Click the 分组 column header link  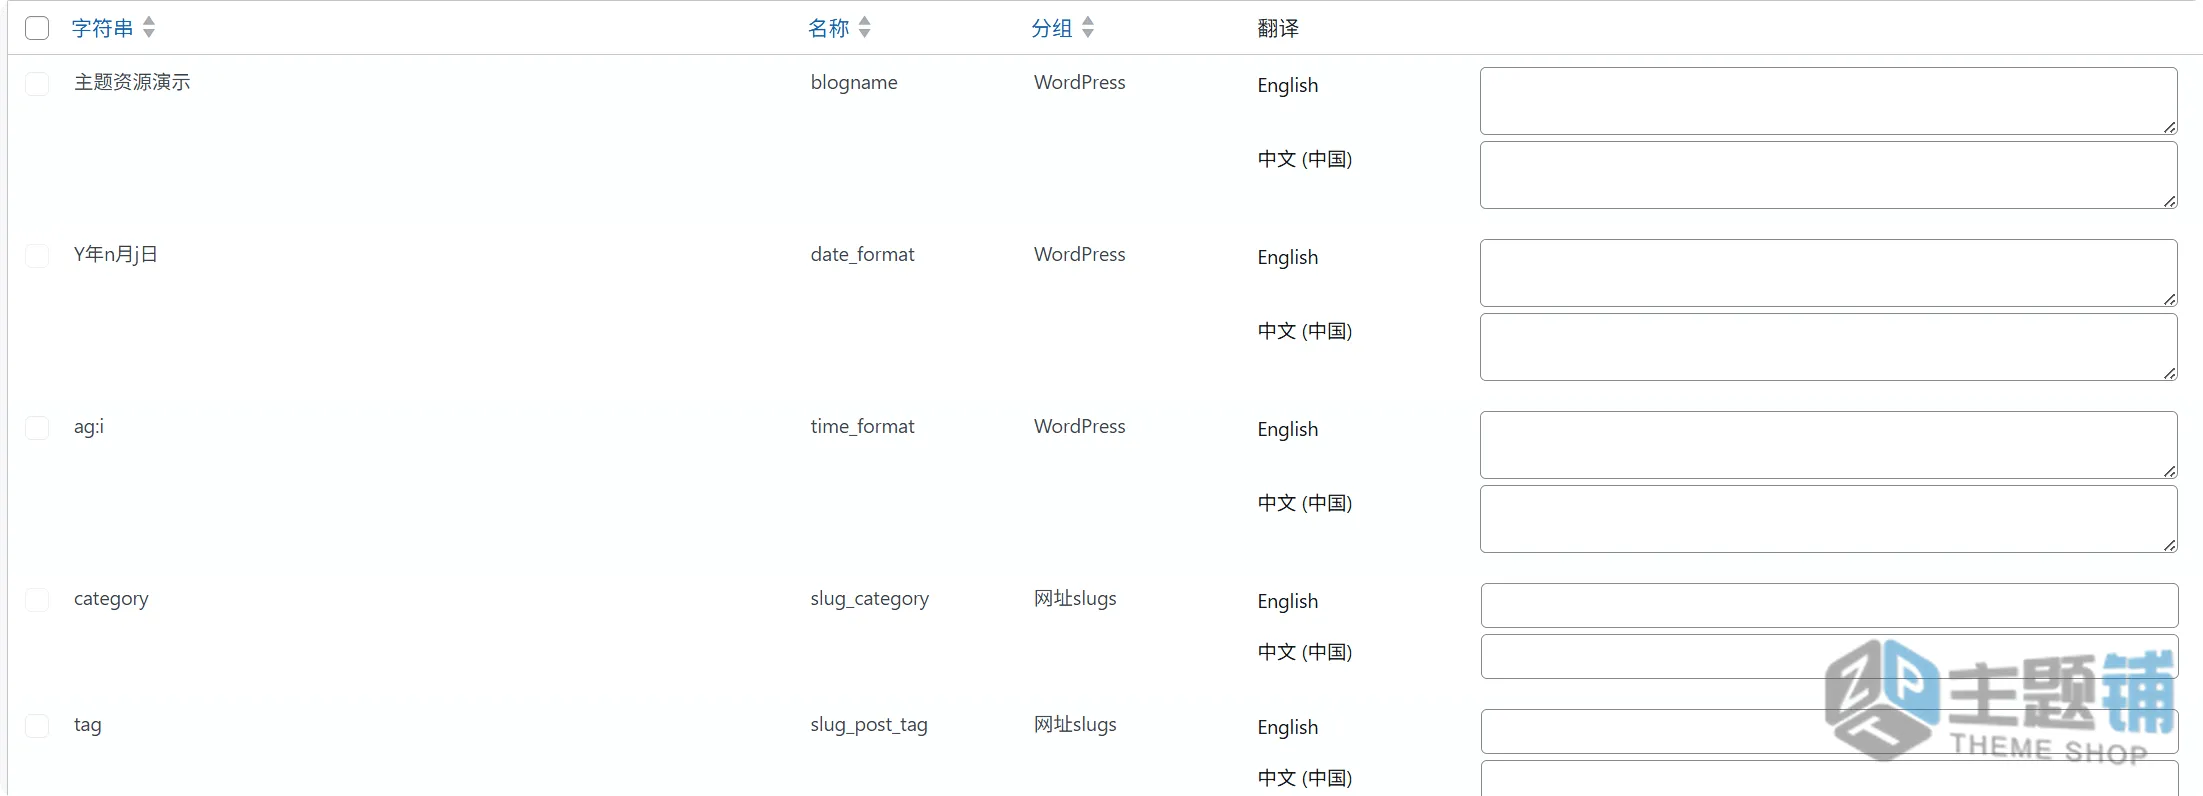coord(1052,28)
